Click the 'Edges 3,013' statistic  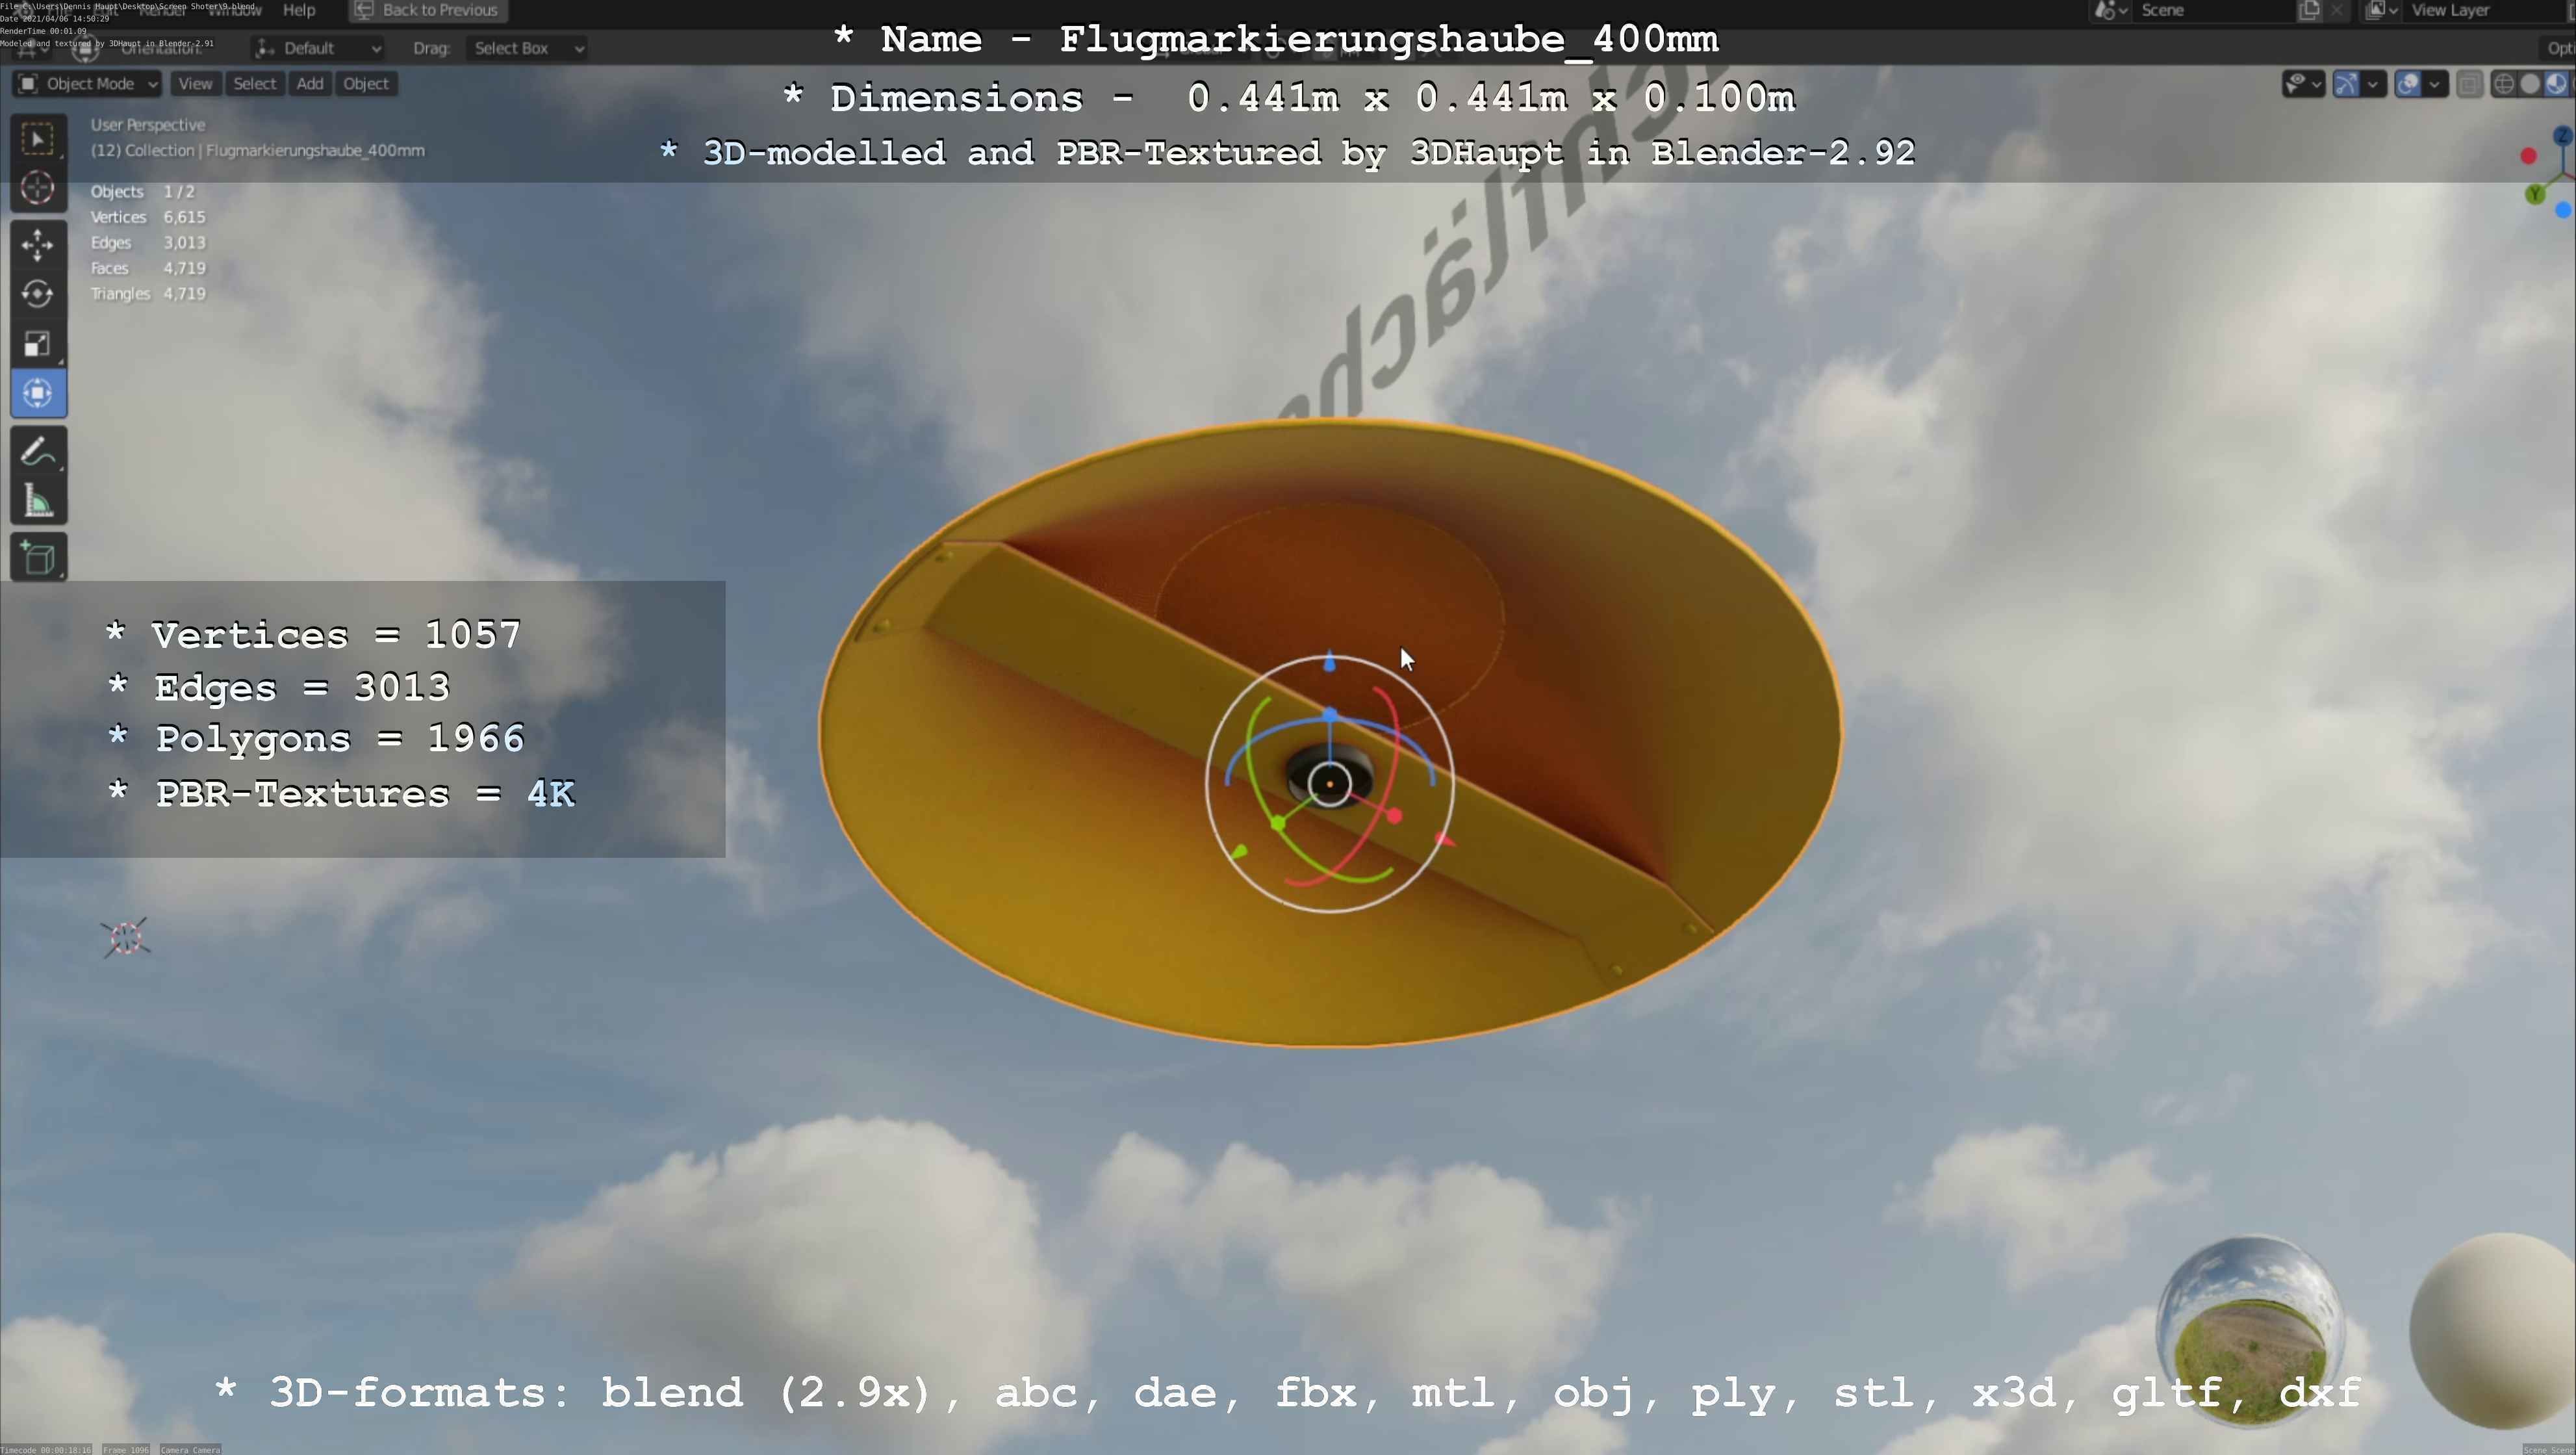pyautogui.click(x=148, y=242)
